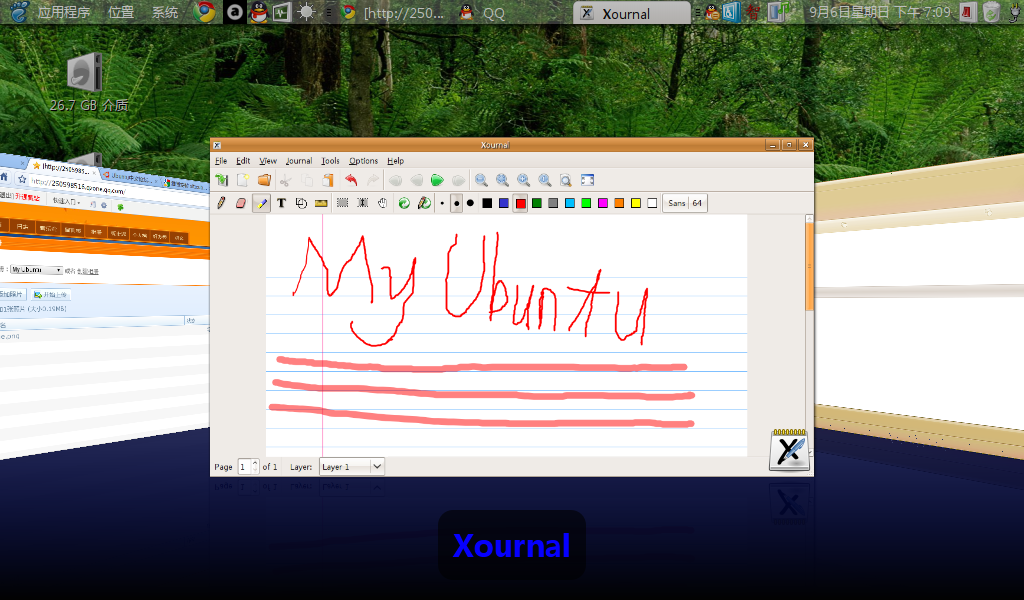Open the Options menu
The image size is (1024, 600).
pyautogui.click(x=363, y=161)
